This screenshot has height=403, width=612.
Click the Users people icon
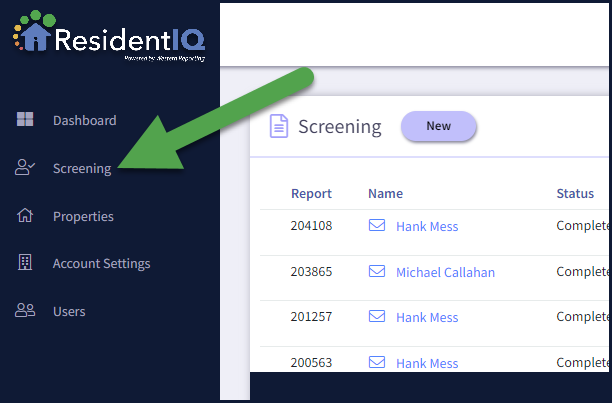(25, 310)
